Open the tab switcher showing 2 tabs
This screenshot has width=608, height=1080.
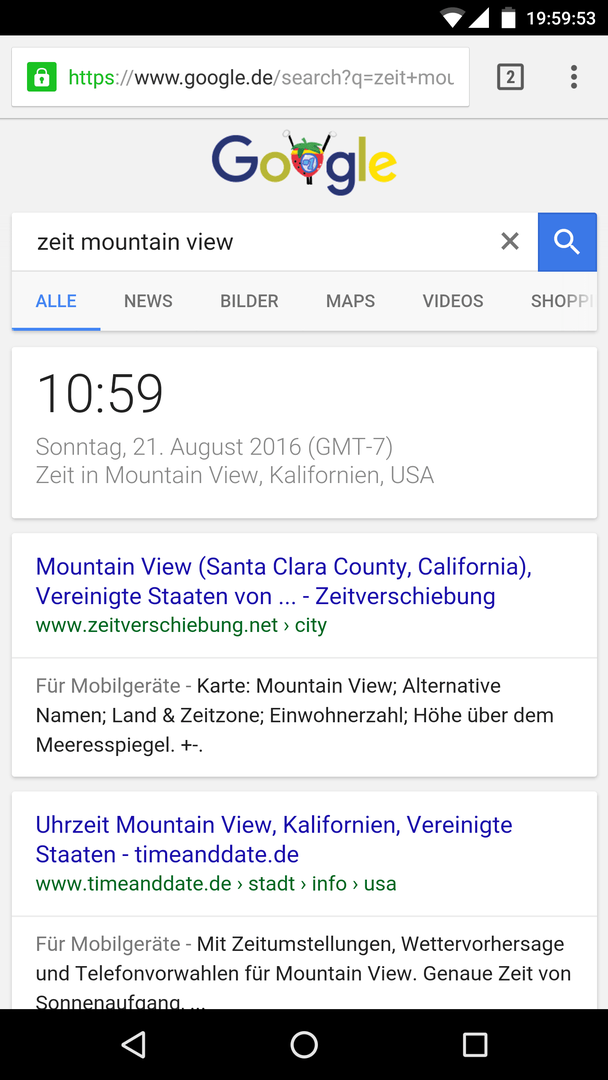[510, 77]
